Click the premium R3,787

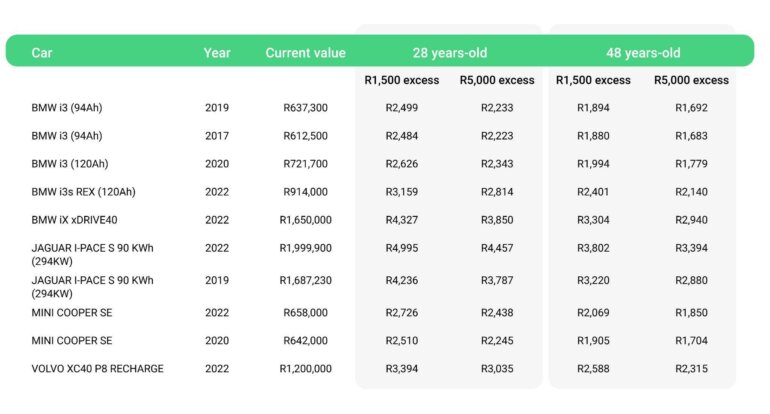click(x=497, y=280)
